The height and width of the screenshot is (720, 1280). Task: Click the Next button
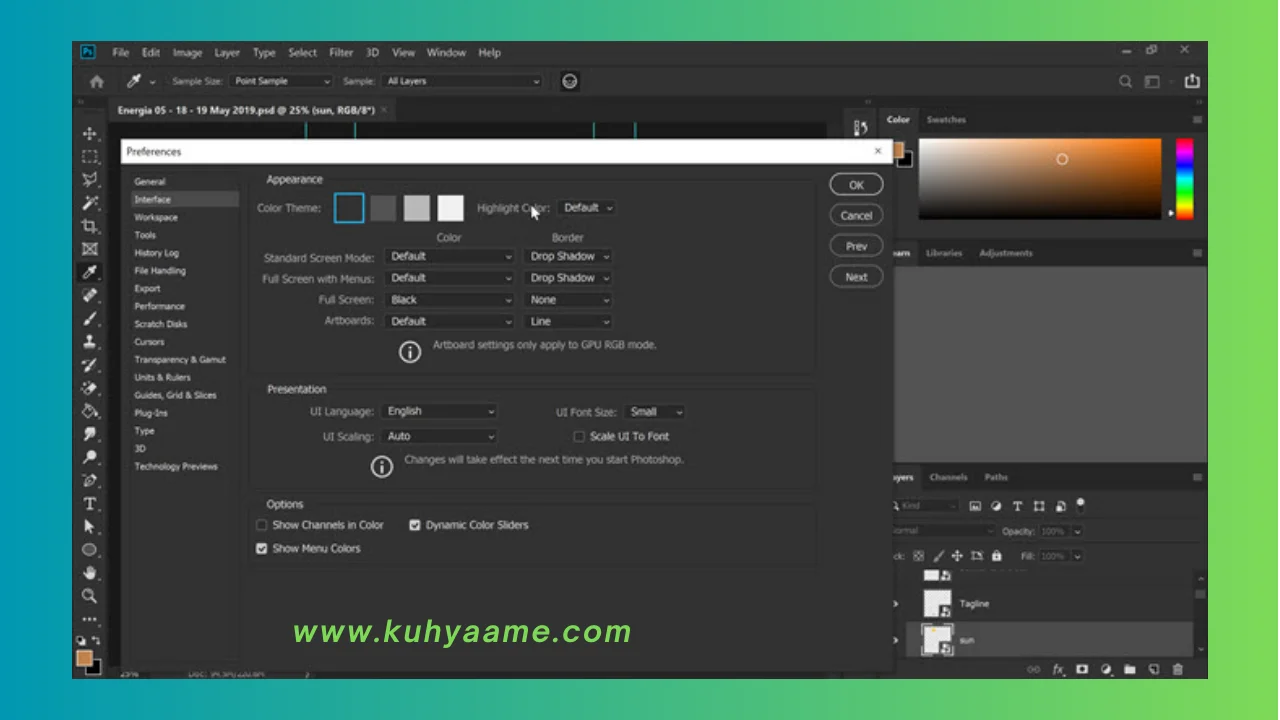[x=856, y=278]
